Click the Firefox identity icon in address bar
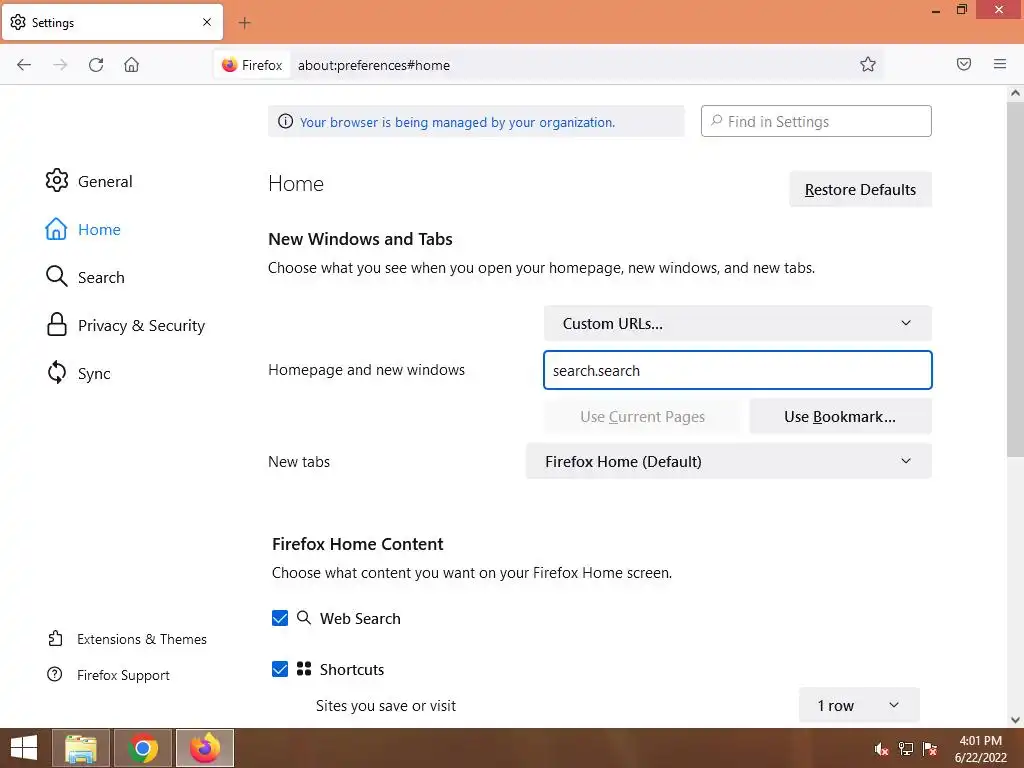 [x=229, y=65]
